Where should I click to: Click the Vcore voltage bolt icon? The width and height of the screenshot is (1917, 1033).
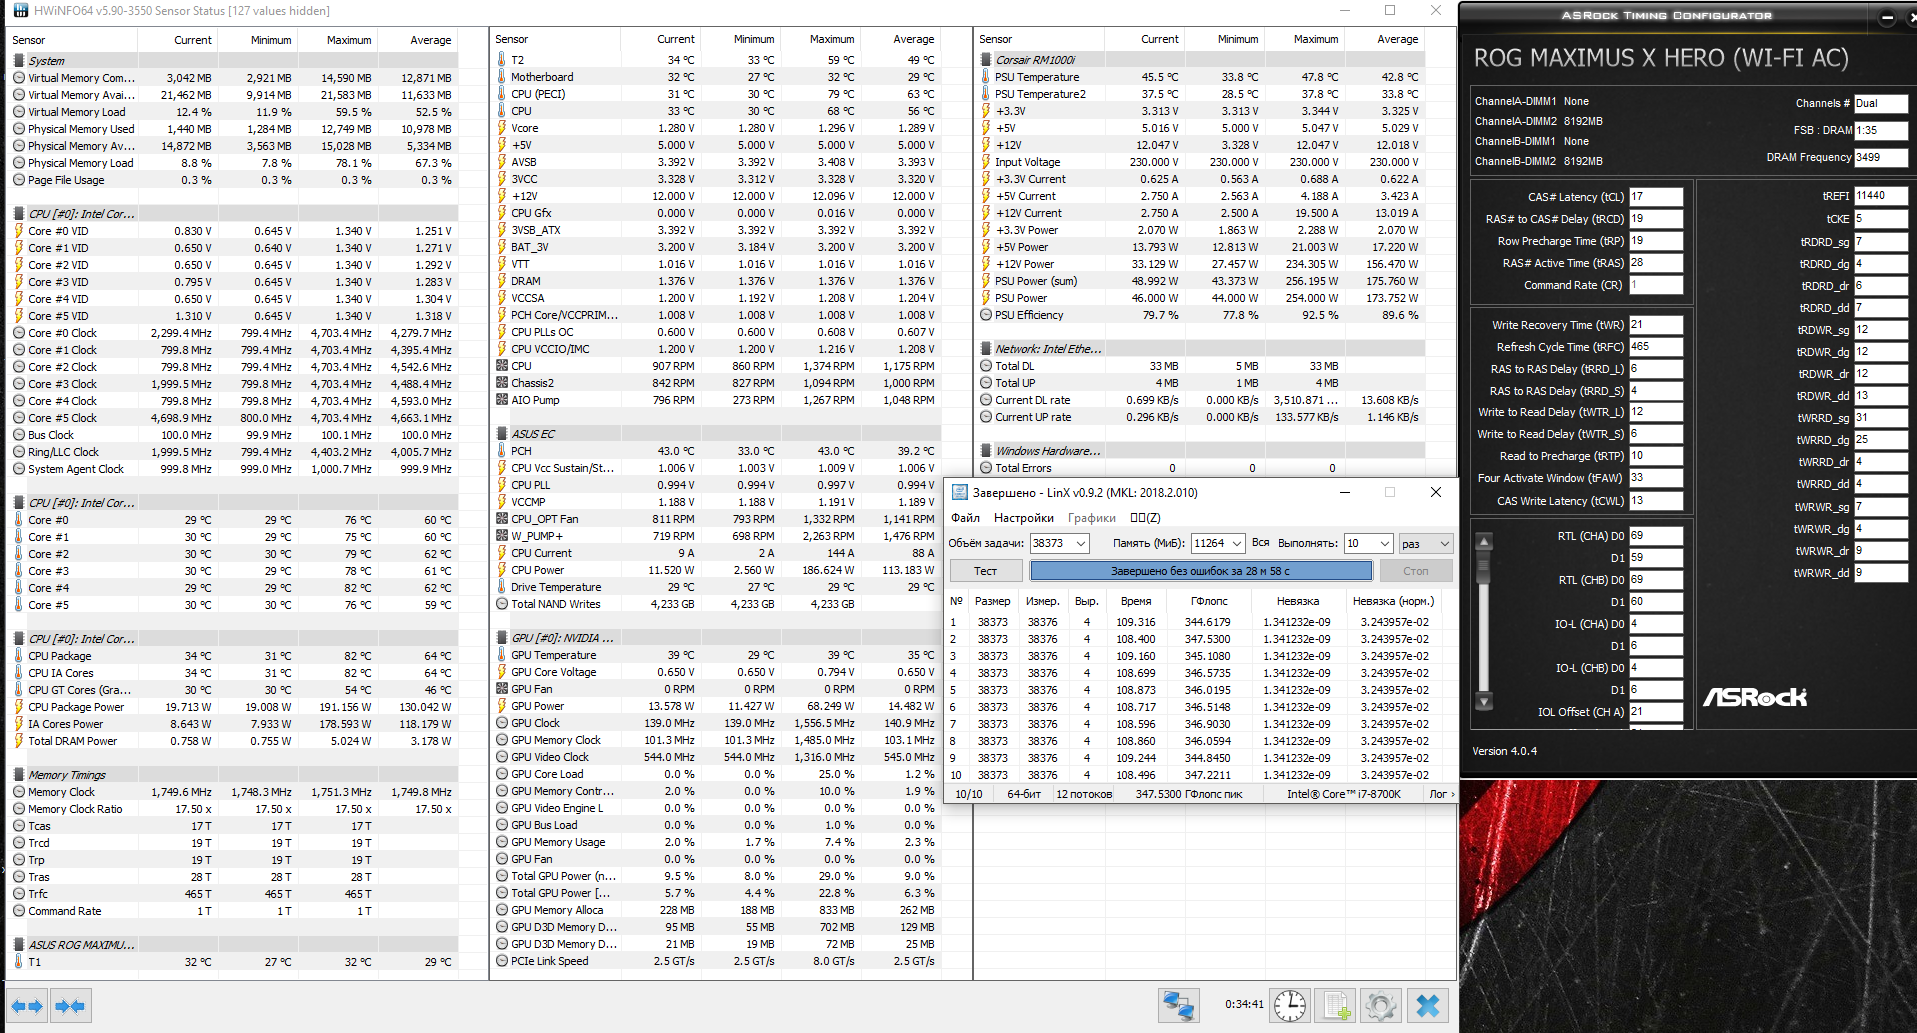click(502, 128)
